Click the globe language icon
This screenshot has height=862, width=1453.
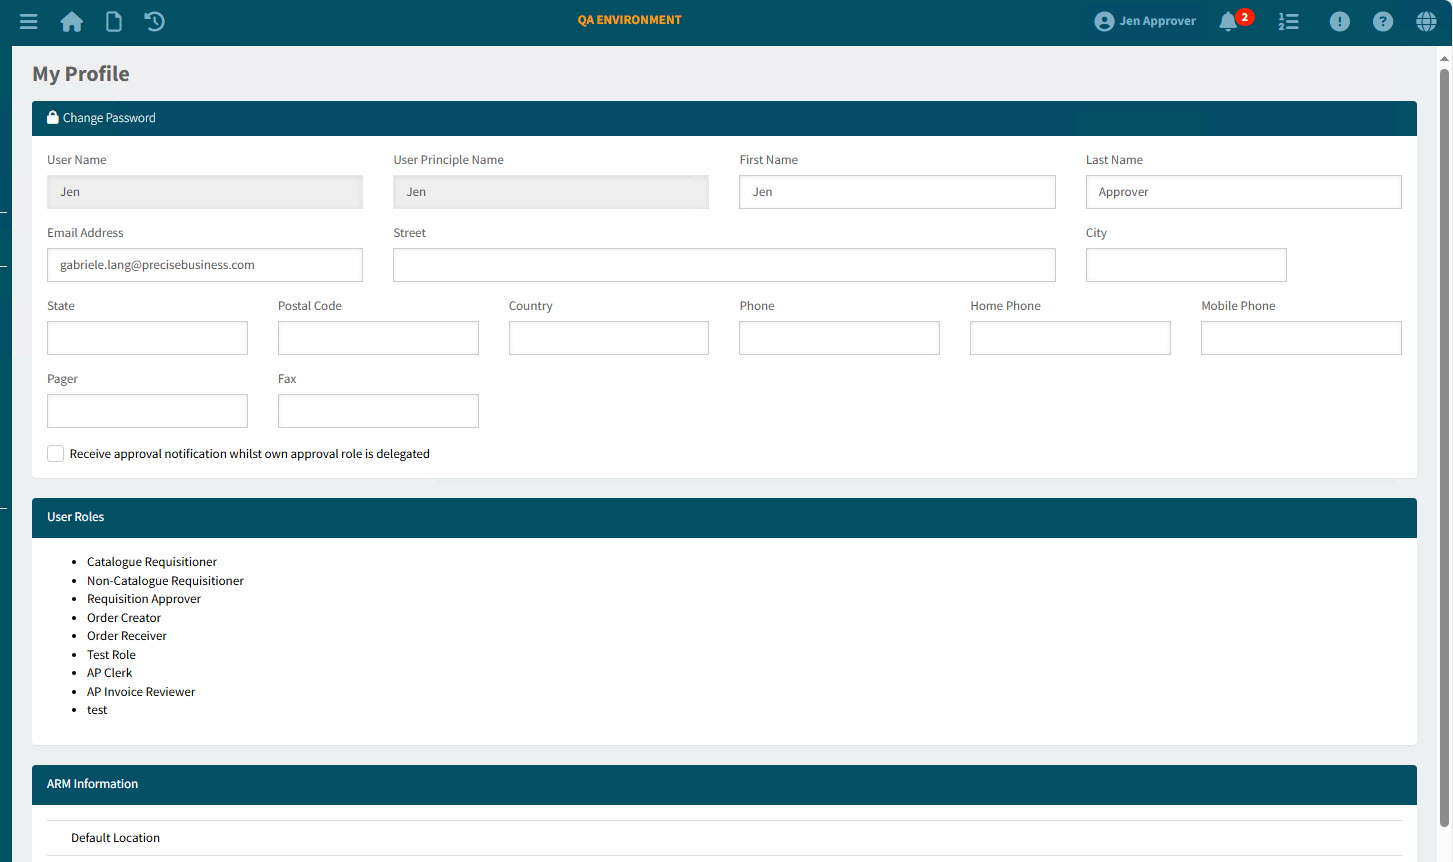[x=1426, y=21]
